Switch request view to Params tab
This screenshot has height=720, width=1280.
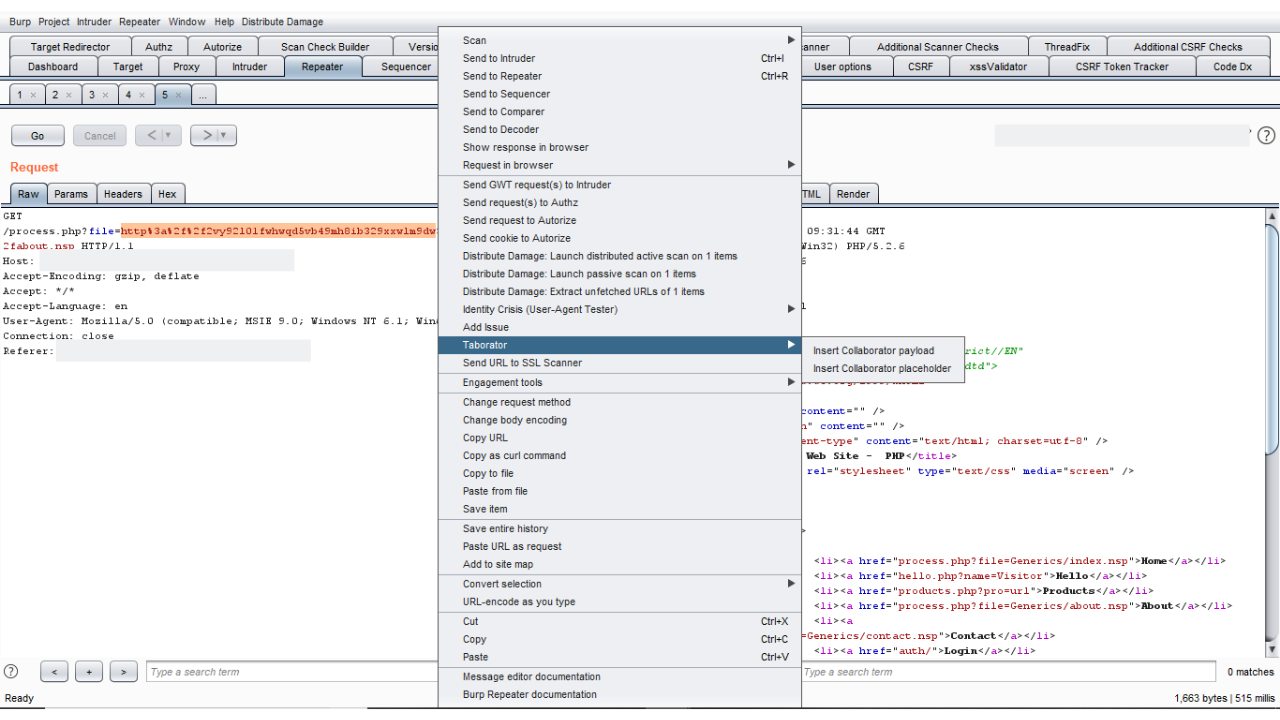71,194
